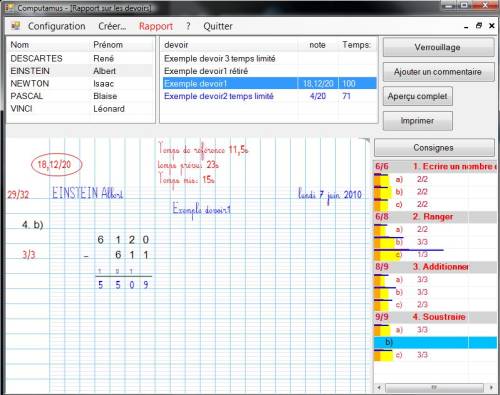Click the Consignes button
This screenshot has height=395, width=500.
[434, 147]
